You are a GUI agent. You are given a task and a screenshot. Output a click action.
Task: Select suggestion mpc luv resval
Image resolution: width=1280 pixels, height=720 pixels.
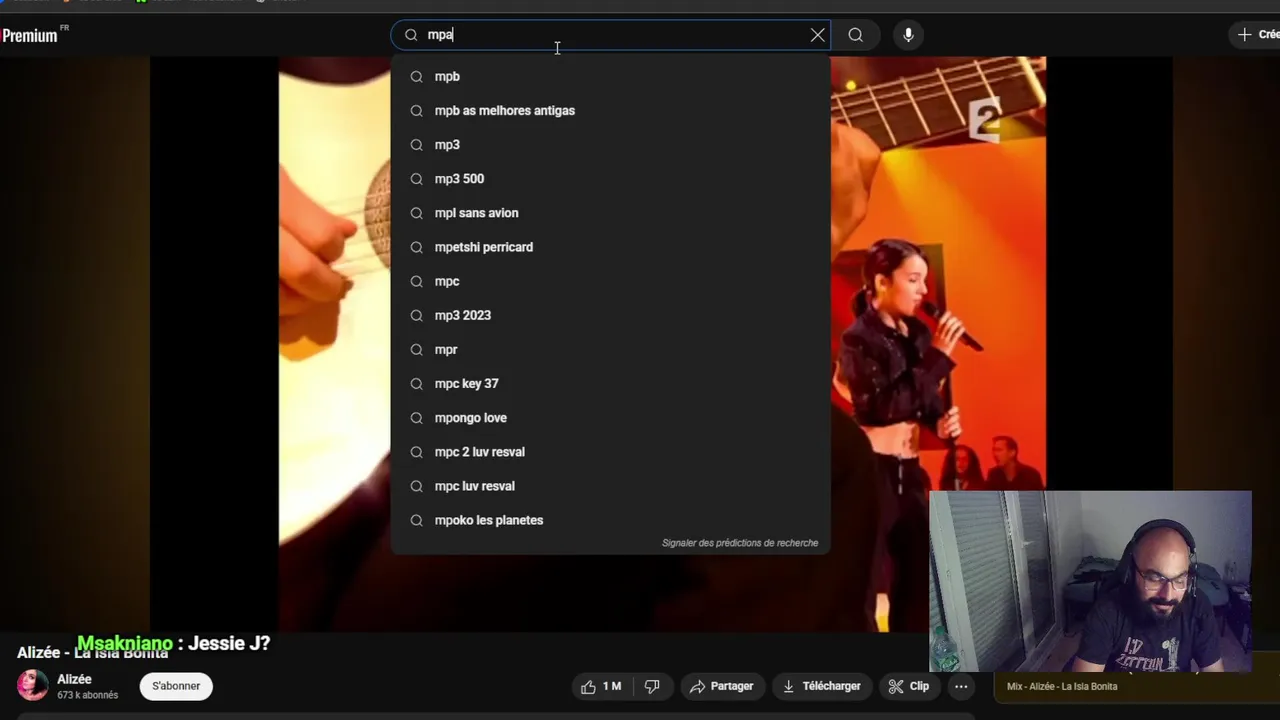point(610,486)
